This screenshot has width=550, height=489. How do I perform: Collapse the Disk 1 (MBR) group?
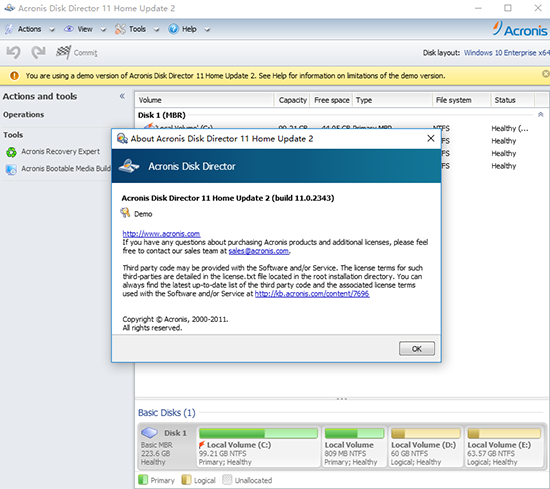[x=541, y=115]
